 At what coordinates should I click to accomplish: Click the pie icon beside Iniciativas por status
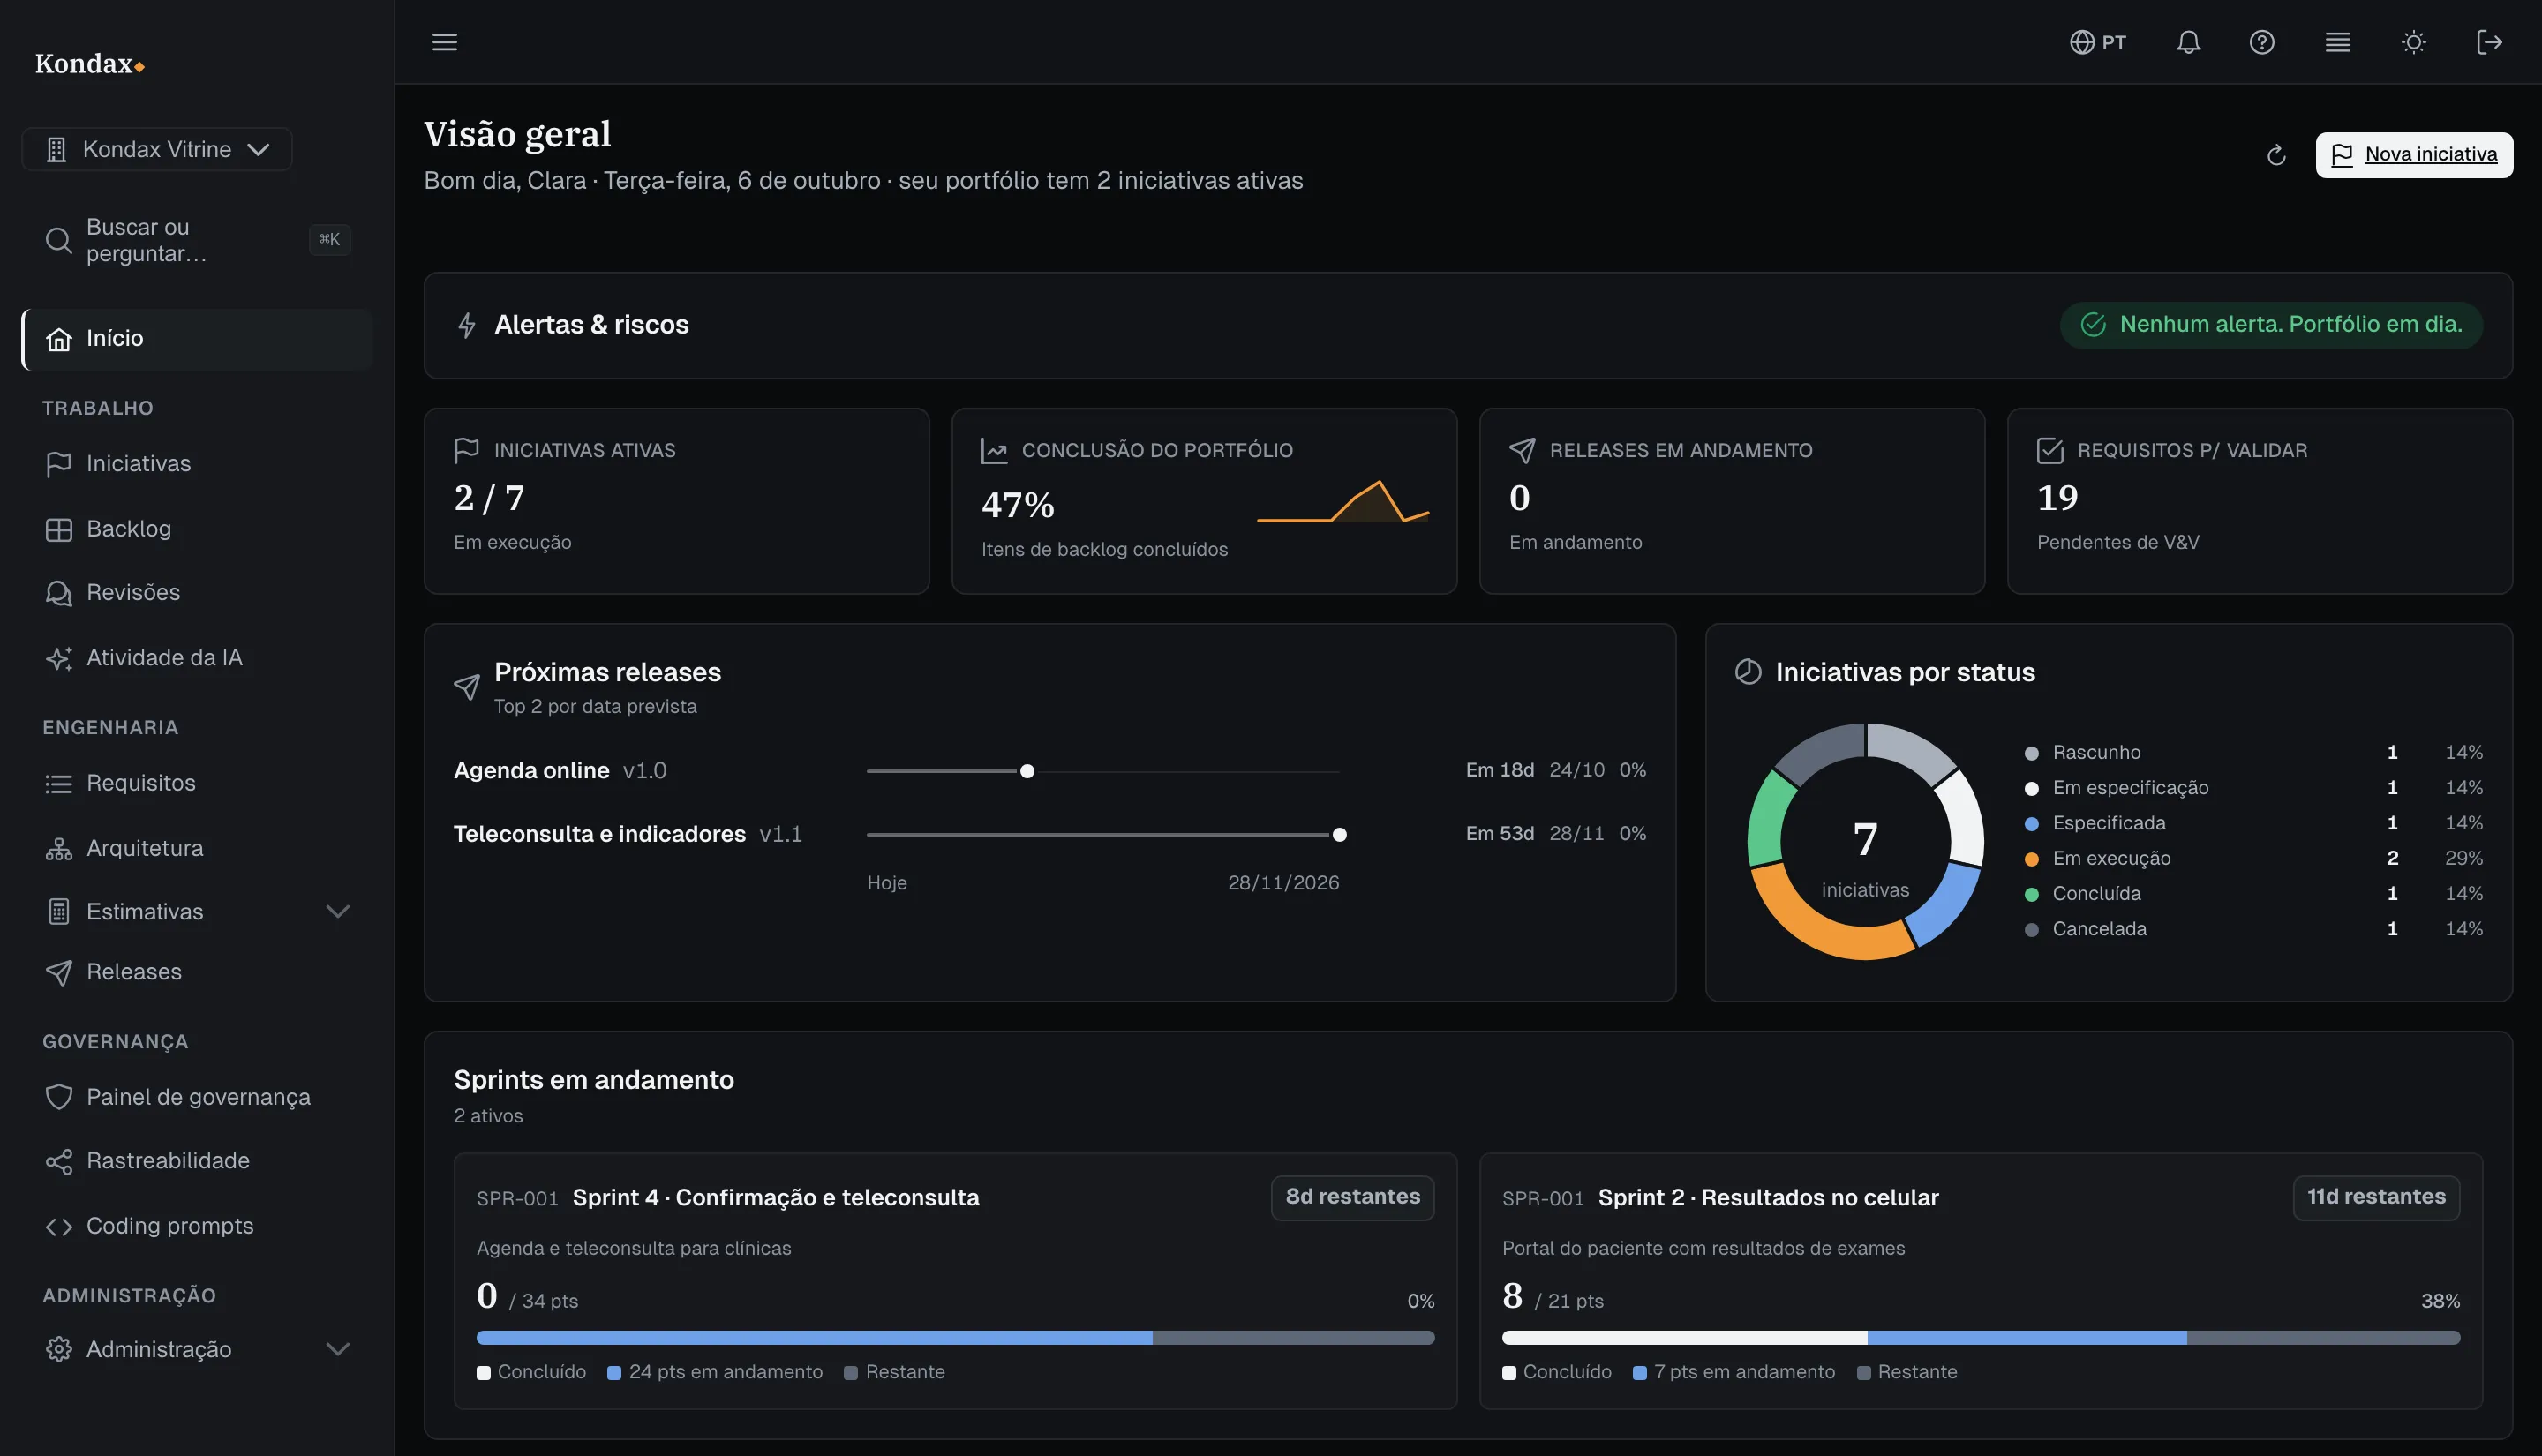1748,672
